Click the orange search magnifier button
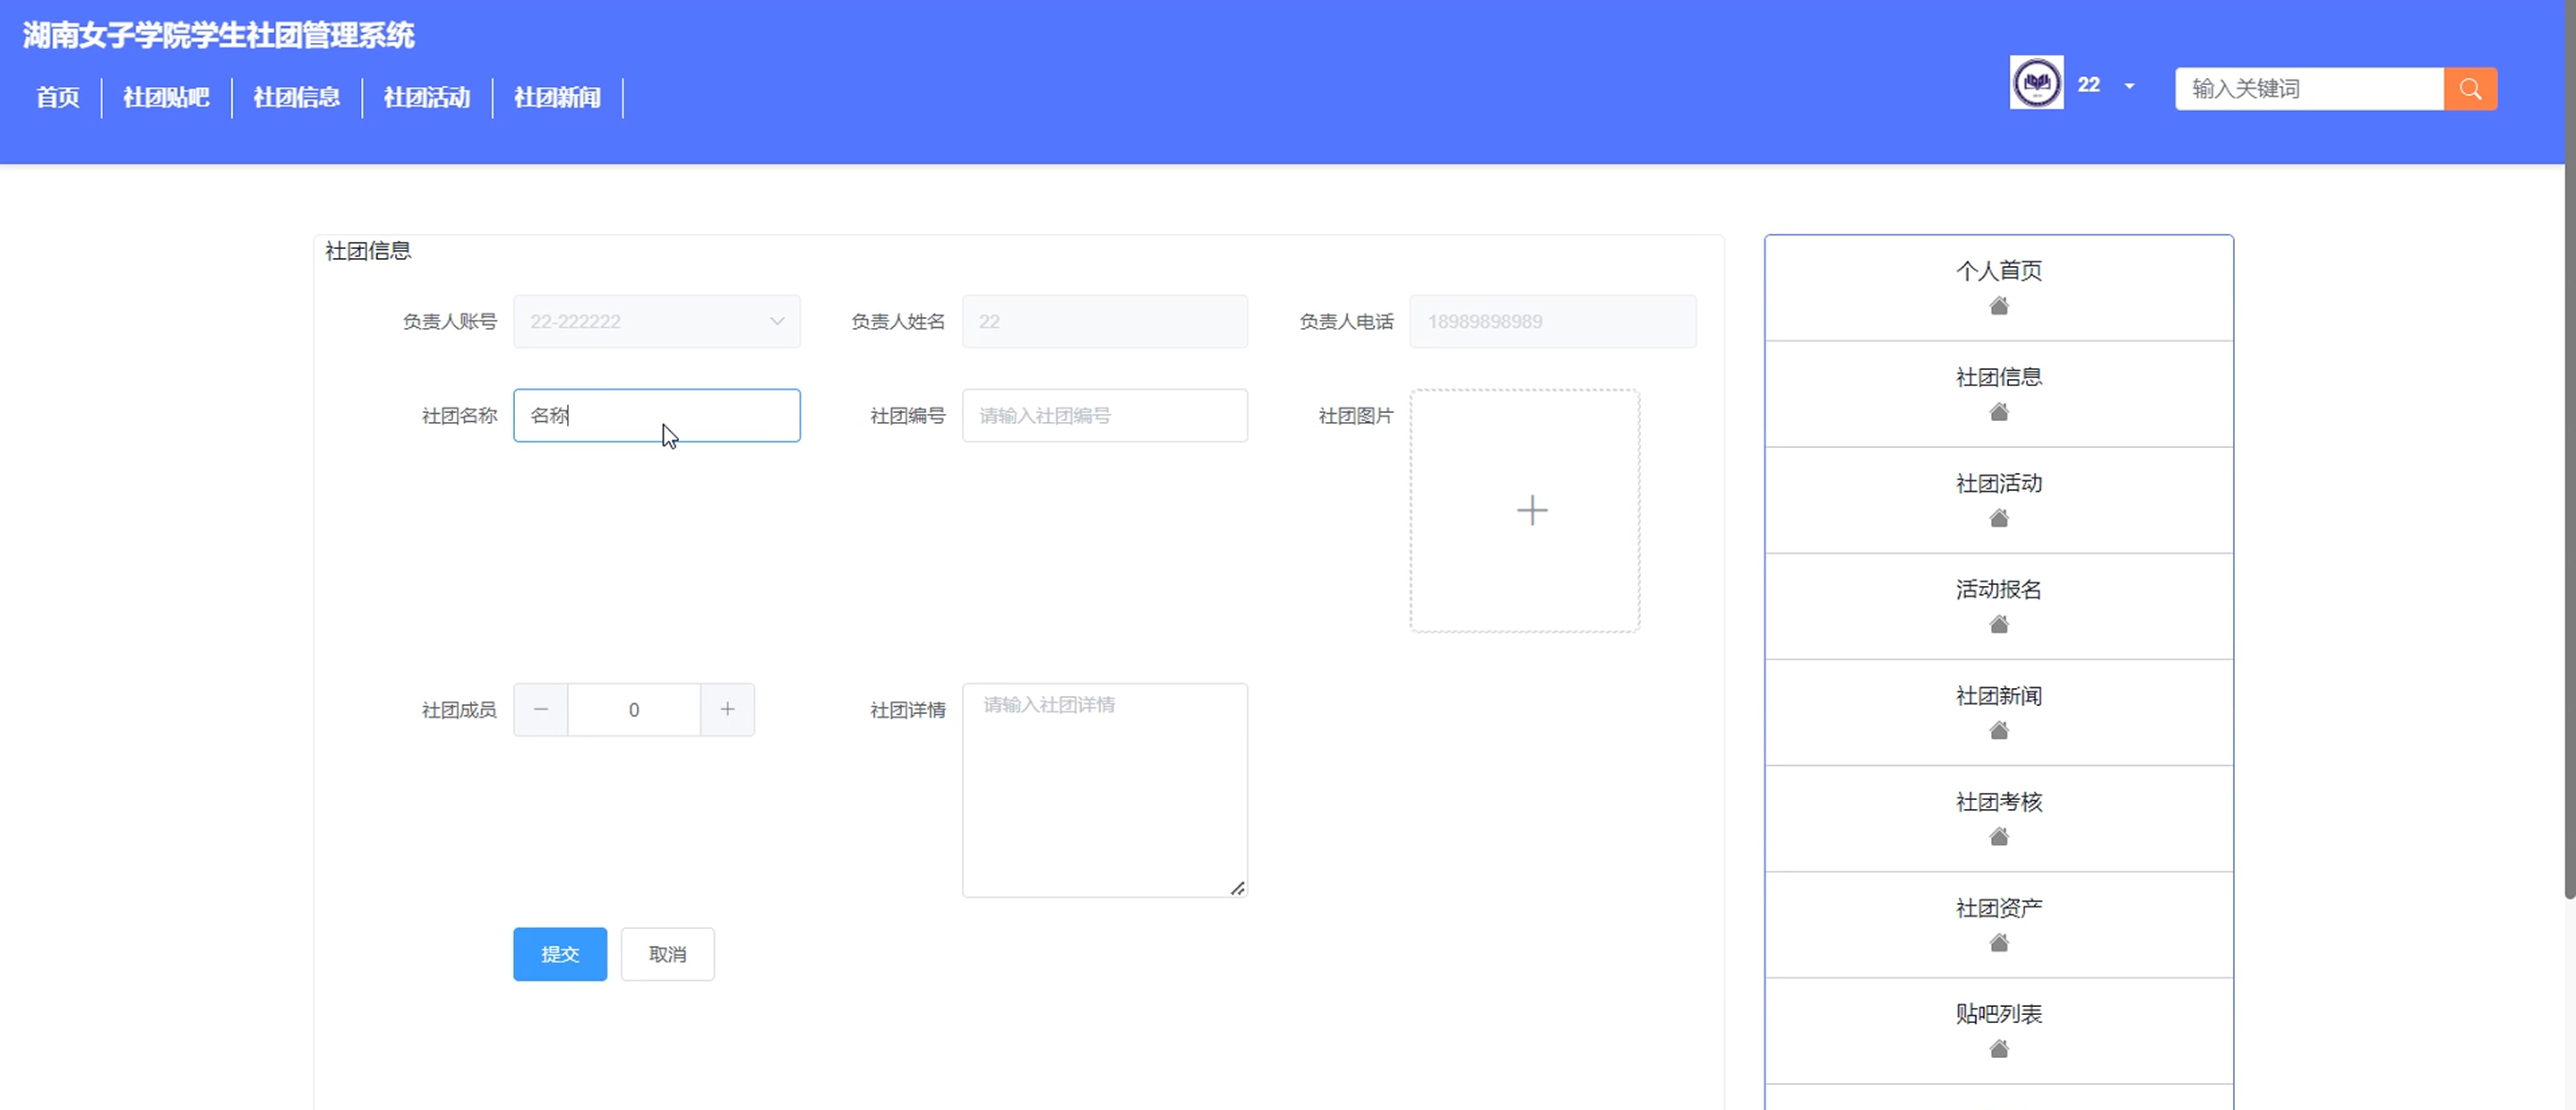 click(x=2470, y=89)
